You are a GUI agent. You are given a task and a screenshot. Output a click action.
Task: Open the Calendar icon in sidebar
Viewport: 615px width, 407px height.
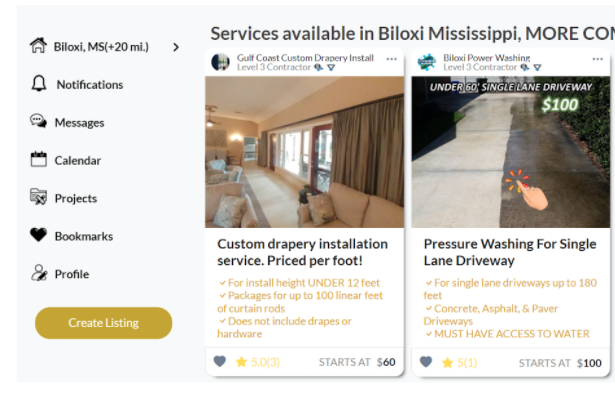point(38,159)
